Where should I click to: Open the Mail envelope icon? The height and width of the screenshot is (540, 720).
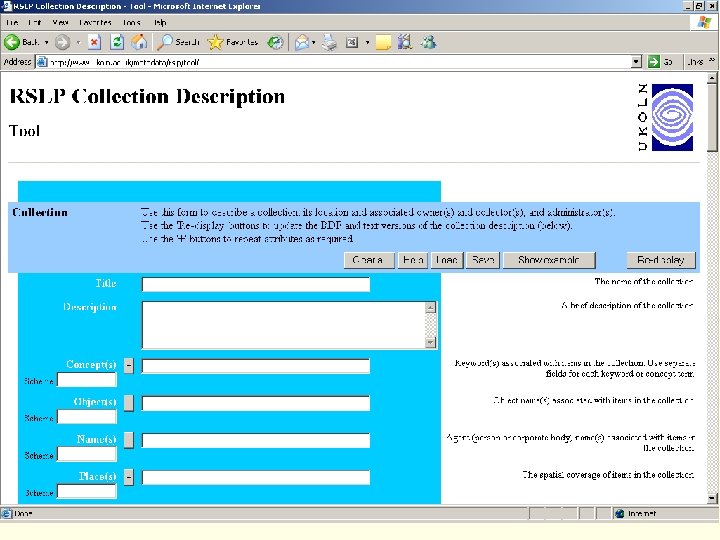(x=302, y=42)
